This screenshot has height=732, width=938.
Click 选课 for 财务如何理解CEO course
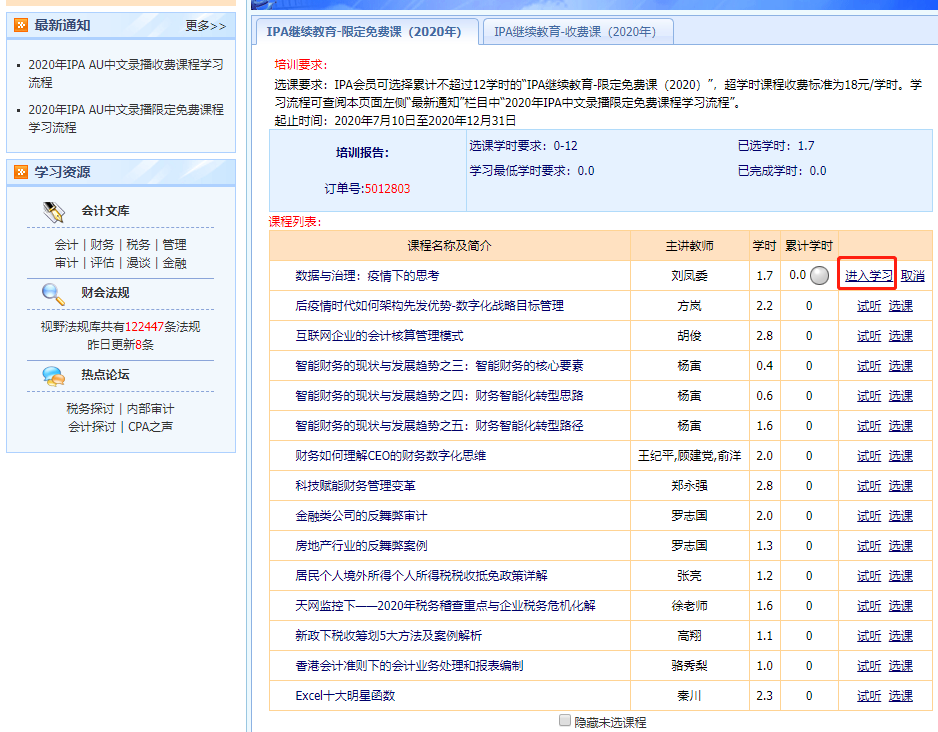pos(900,456)
